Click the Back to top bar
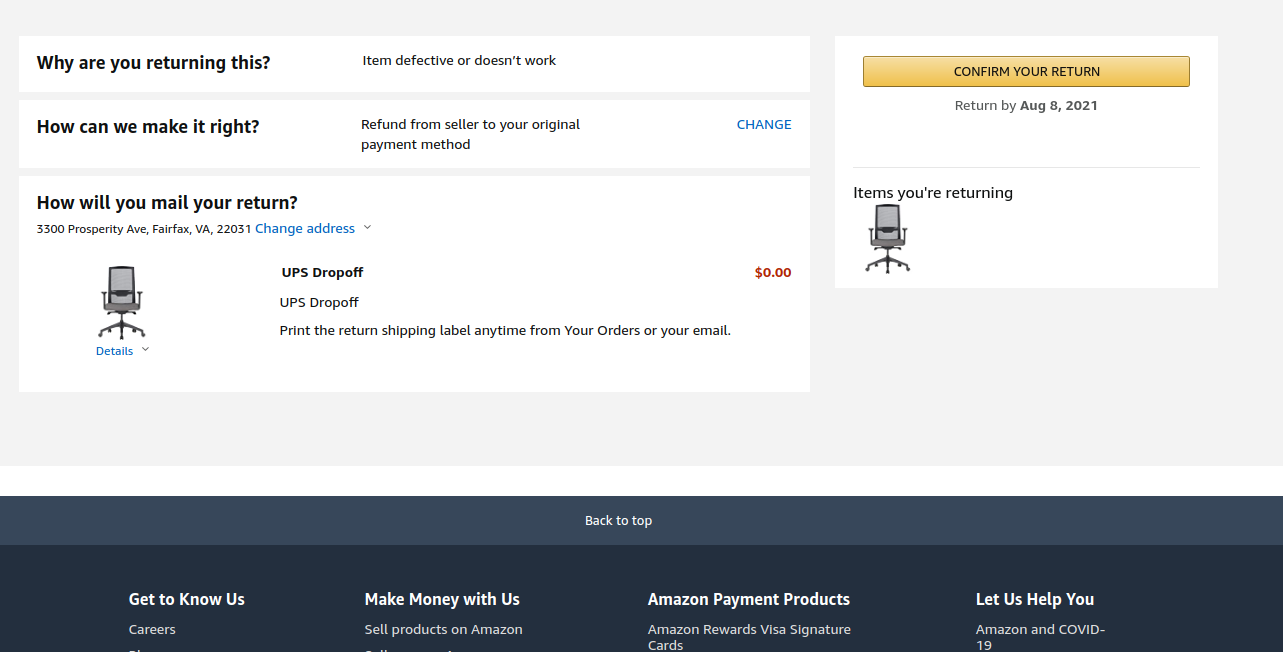The width and height of the screenshot is (1283, 652). coord(618,520)
